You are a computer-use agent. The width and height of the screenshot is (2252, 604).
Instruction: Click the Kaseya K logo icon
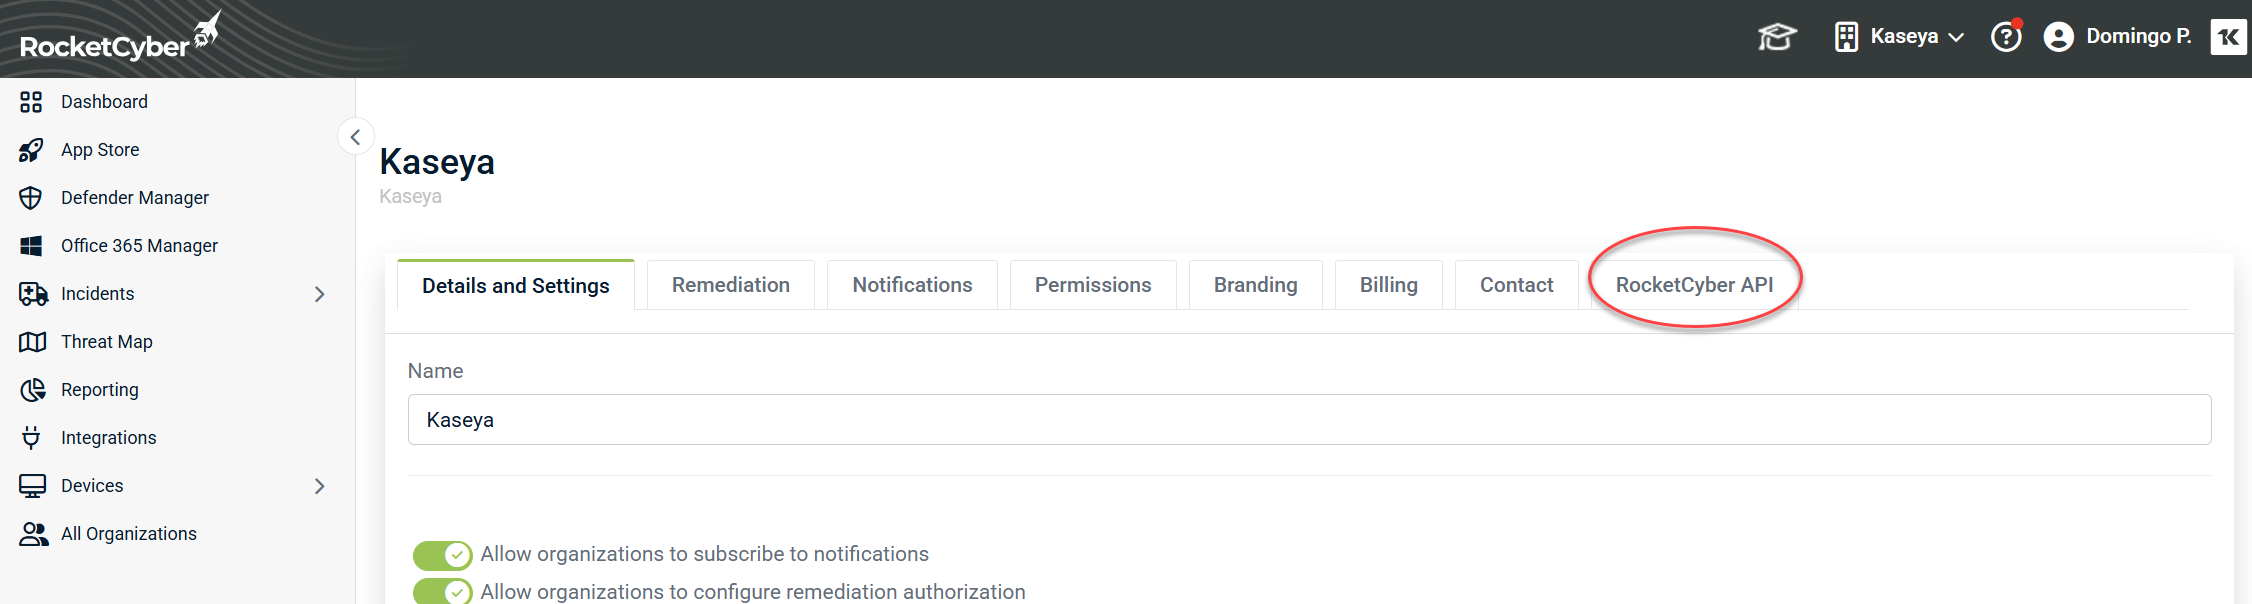tap(2228, 37)
